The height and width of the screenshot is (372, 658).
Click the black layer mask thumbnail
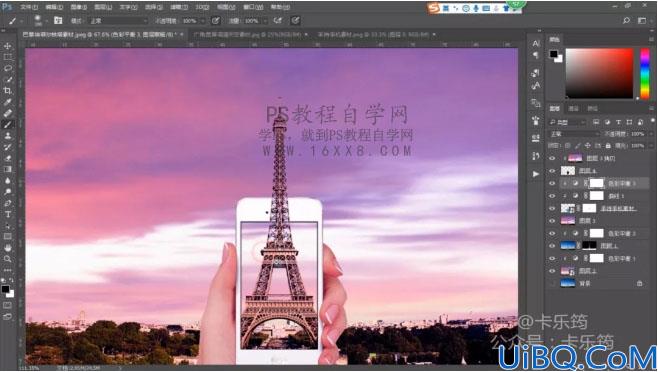click(589, 246)
